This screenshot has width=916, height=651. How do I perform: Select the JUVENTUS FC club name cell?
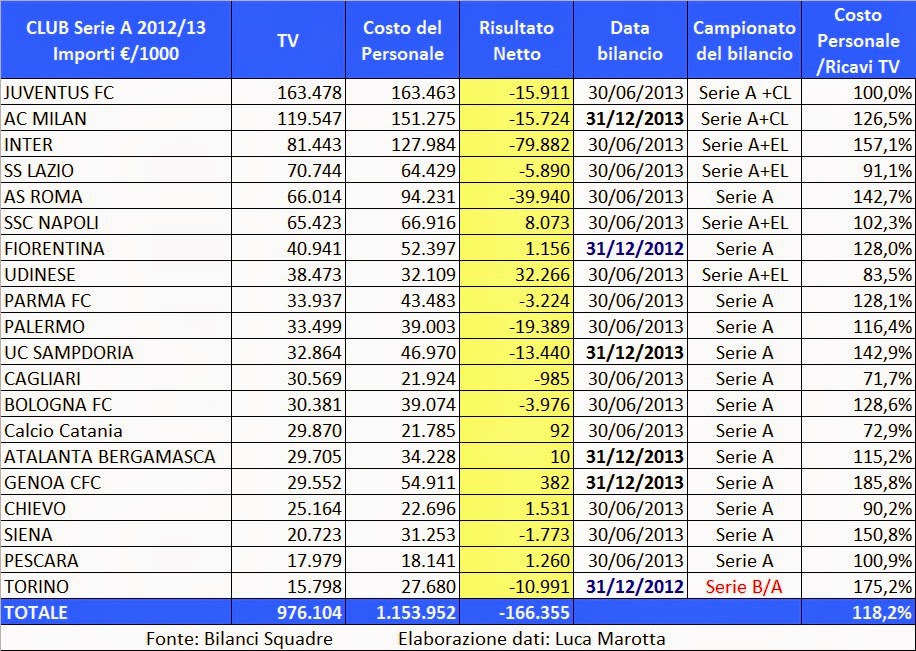(x=116, y=92)
